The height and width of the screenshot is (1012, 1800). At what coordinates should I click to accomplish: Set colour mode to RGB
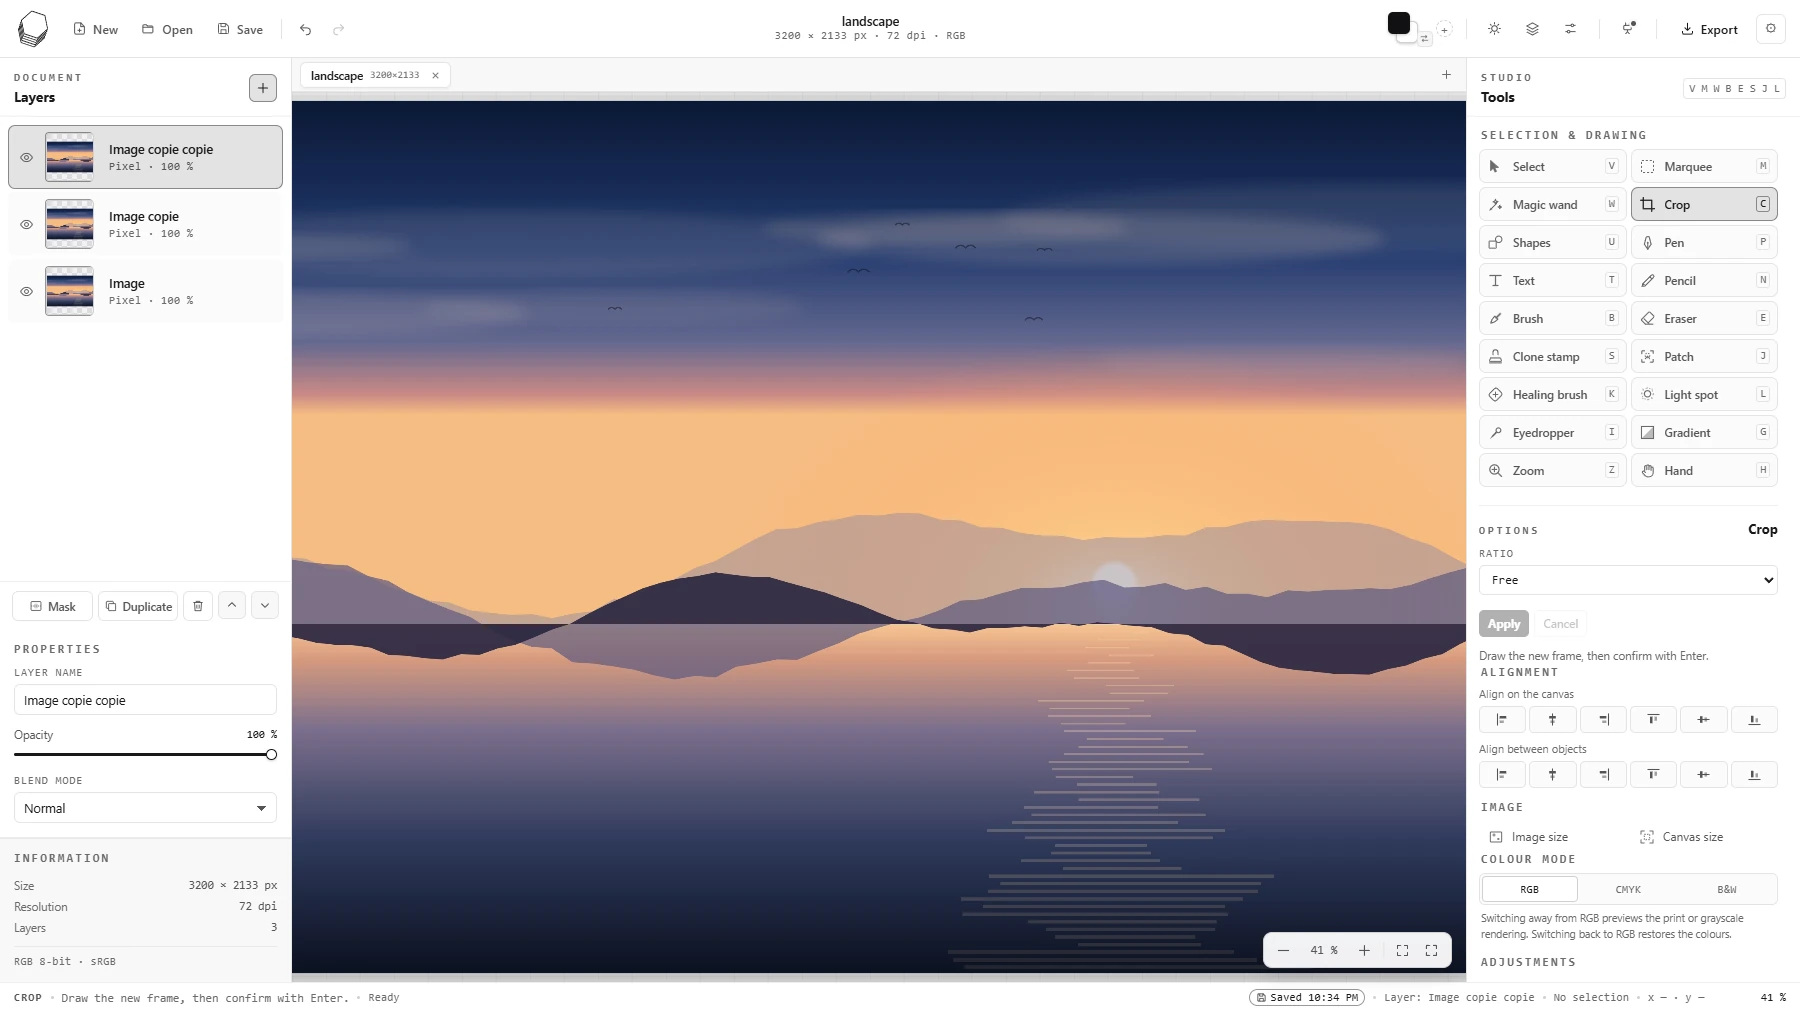(x=1530, y=889)
